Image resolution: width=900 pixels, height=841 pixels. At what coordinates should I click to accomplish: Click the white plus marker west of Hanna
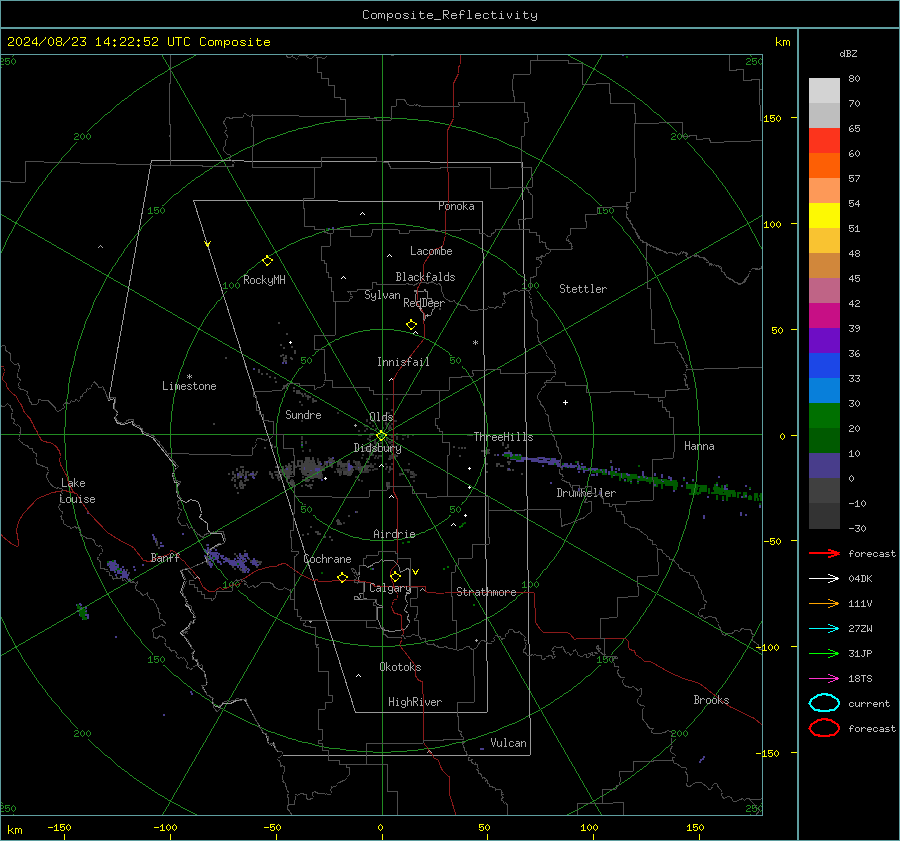[565, 402]
